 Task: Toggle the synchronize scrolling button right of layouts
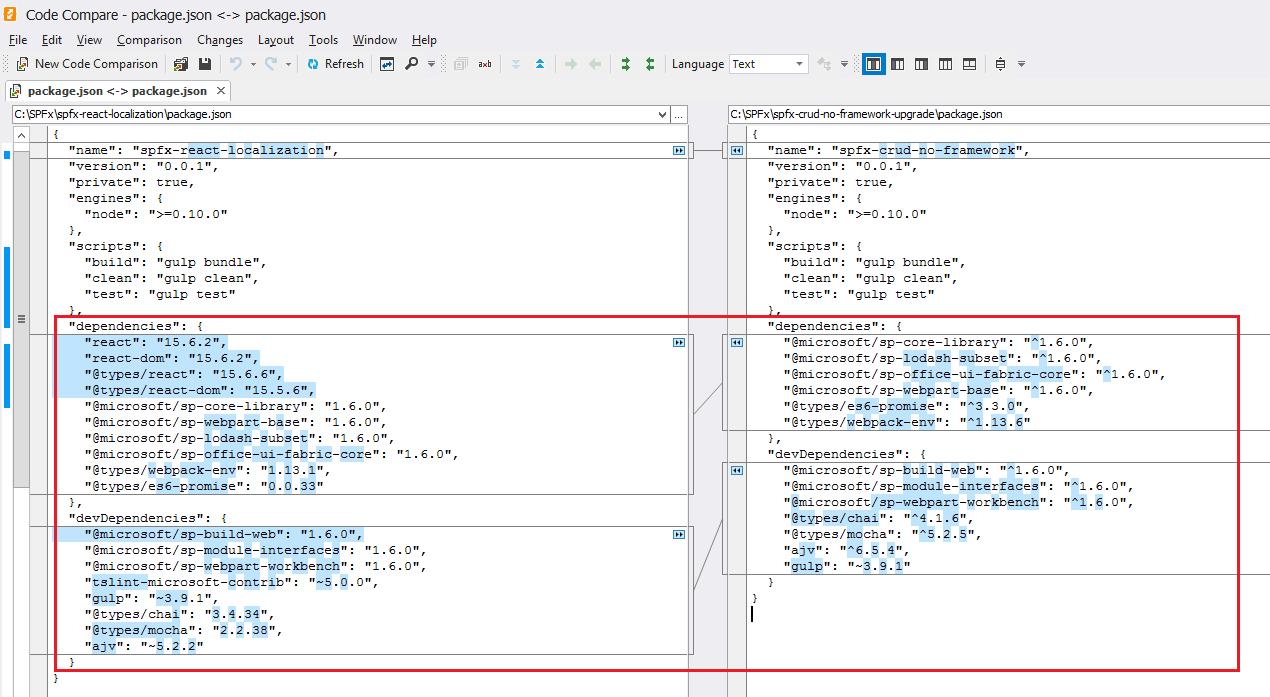pos(1000,64)
